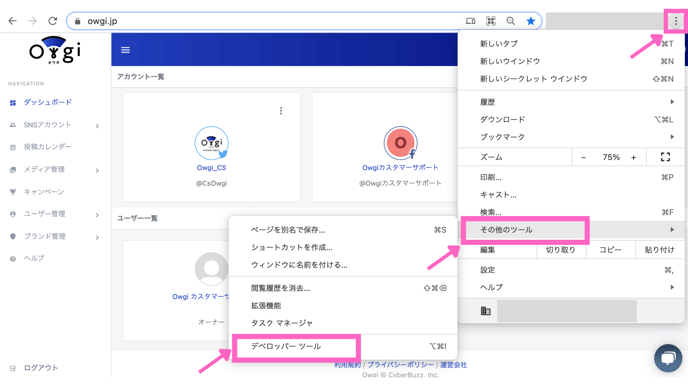This screenshot has width=688, height=387.
Task: Expand ユーザー管理 sidebar chevron
Action: point(97,215)
